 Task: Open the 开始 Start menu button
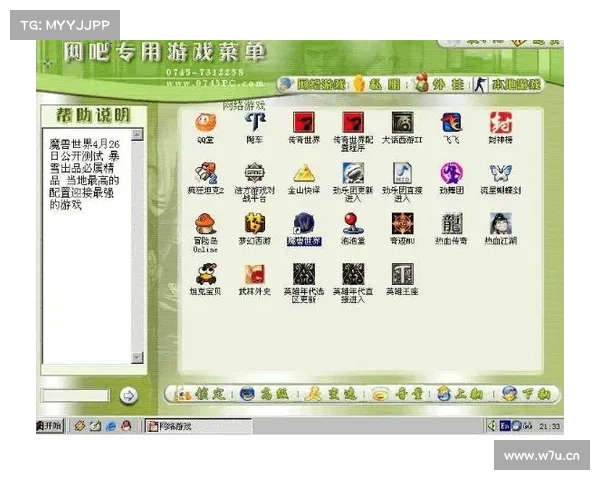click(x=50, y=425)
